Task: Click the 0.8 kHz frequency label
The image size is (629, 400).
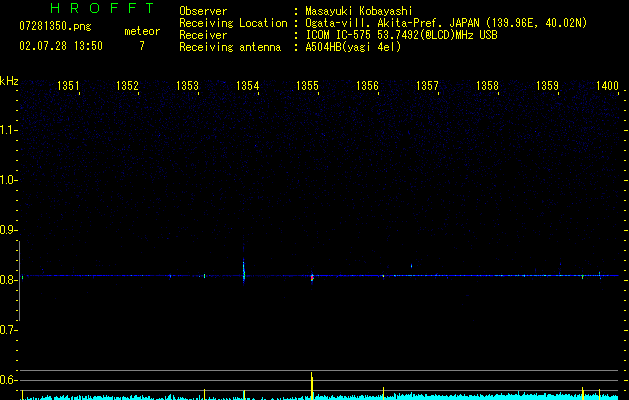Action: (x=8, y=280)
